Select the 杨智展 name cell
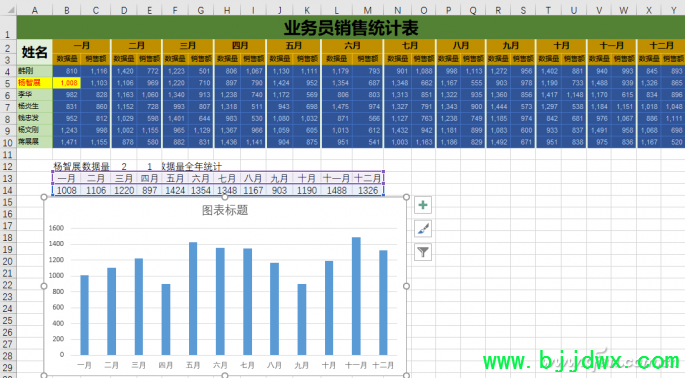The image size is (685, 378). [35, 83]
